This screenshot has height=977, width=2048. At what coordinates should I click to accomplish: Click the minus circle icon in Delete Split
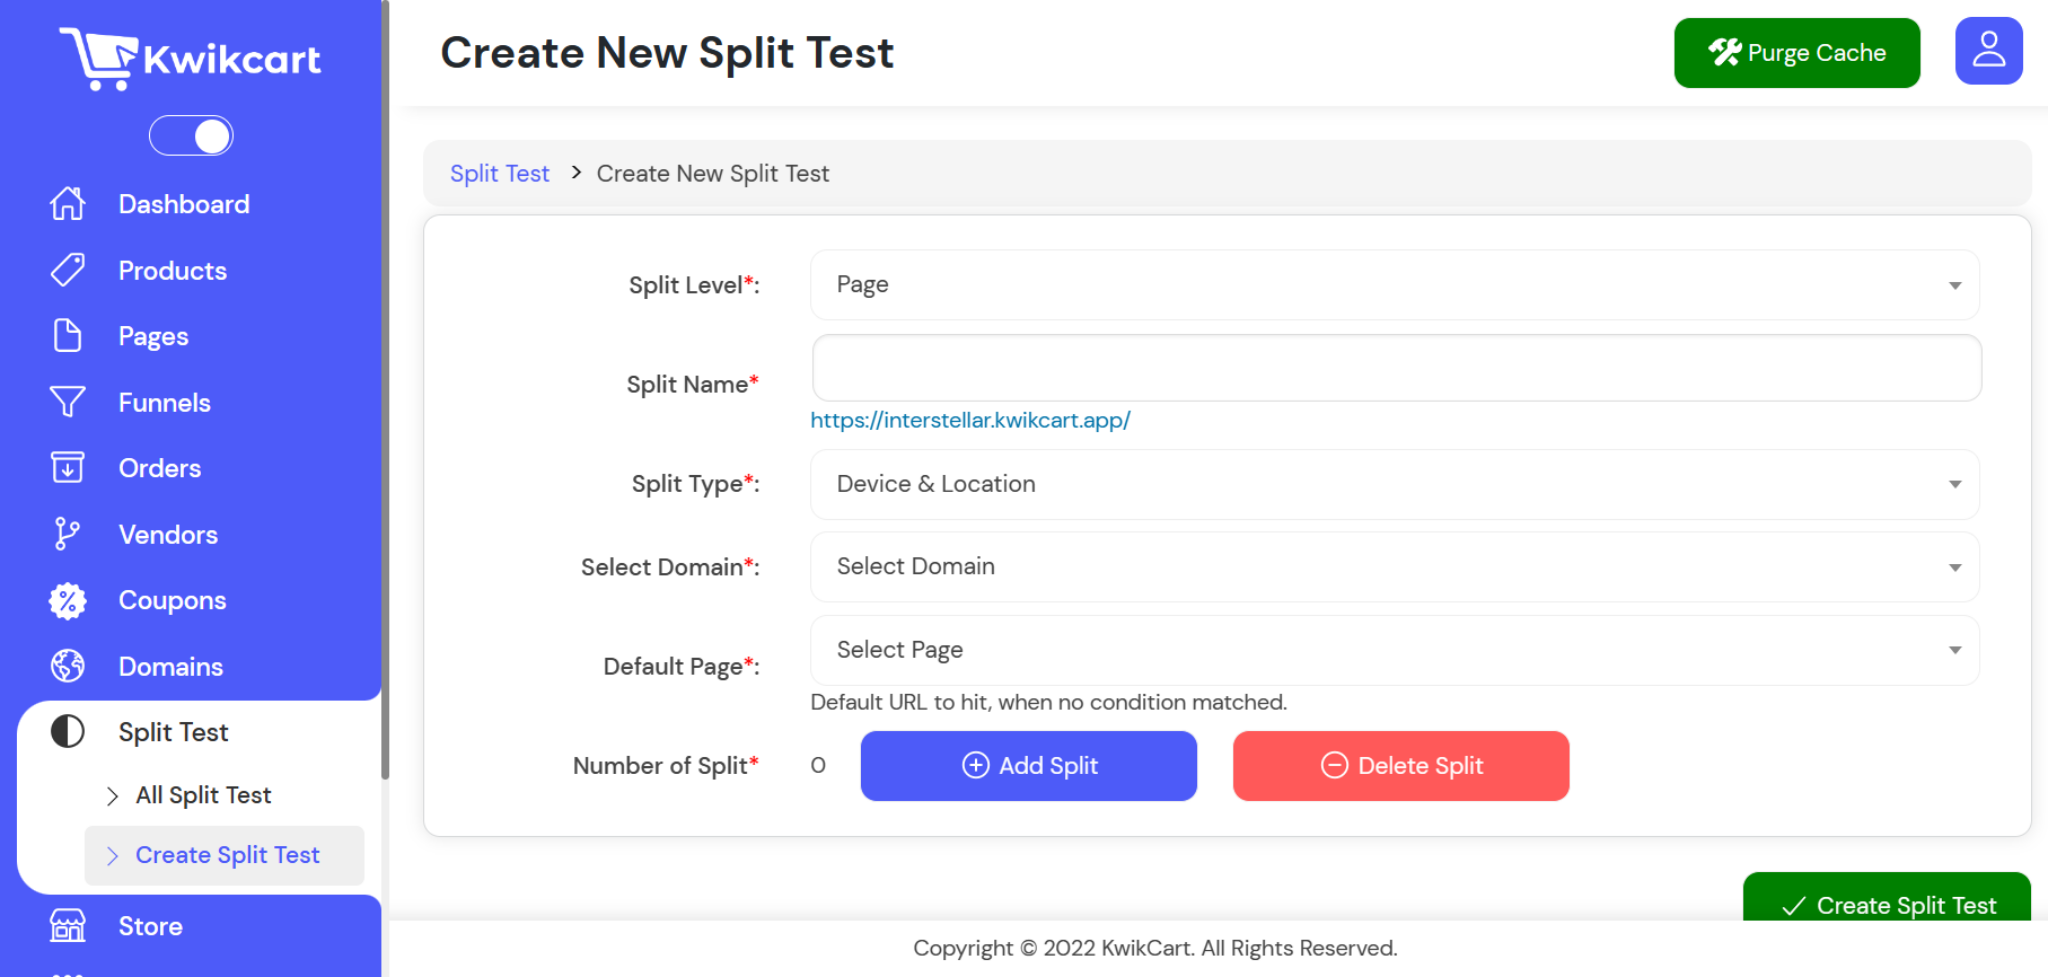coord(1334,765)
